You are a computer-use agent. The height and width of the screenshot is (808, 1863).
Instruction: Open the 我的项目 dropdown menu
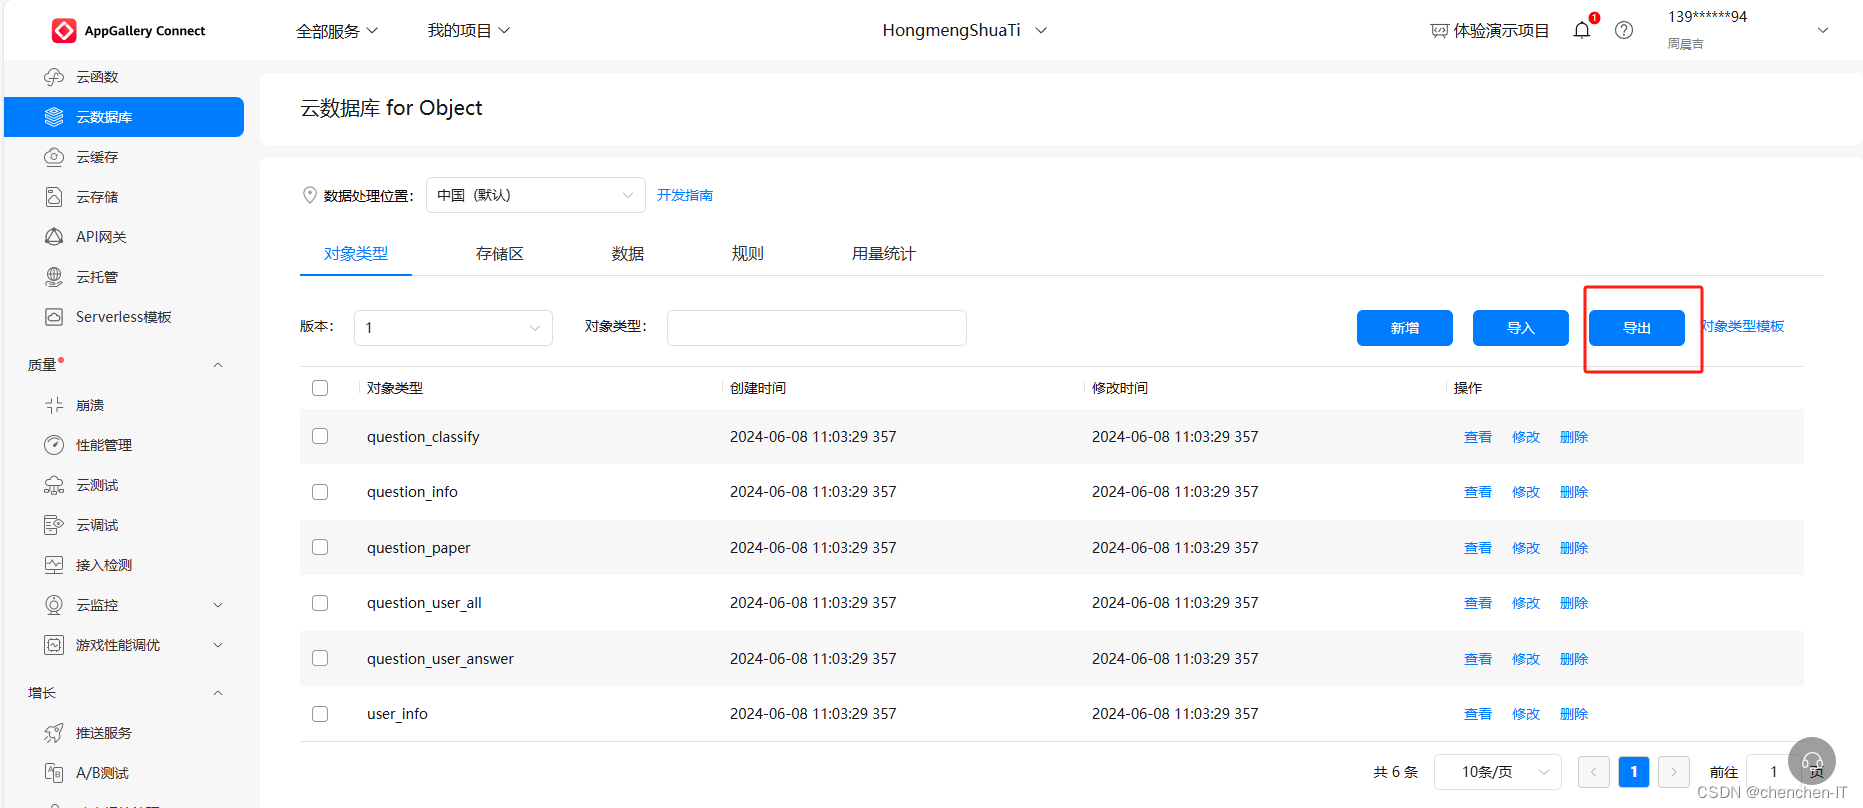tap(469, 31)
